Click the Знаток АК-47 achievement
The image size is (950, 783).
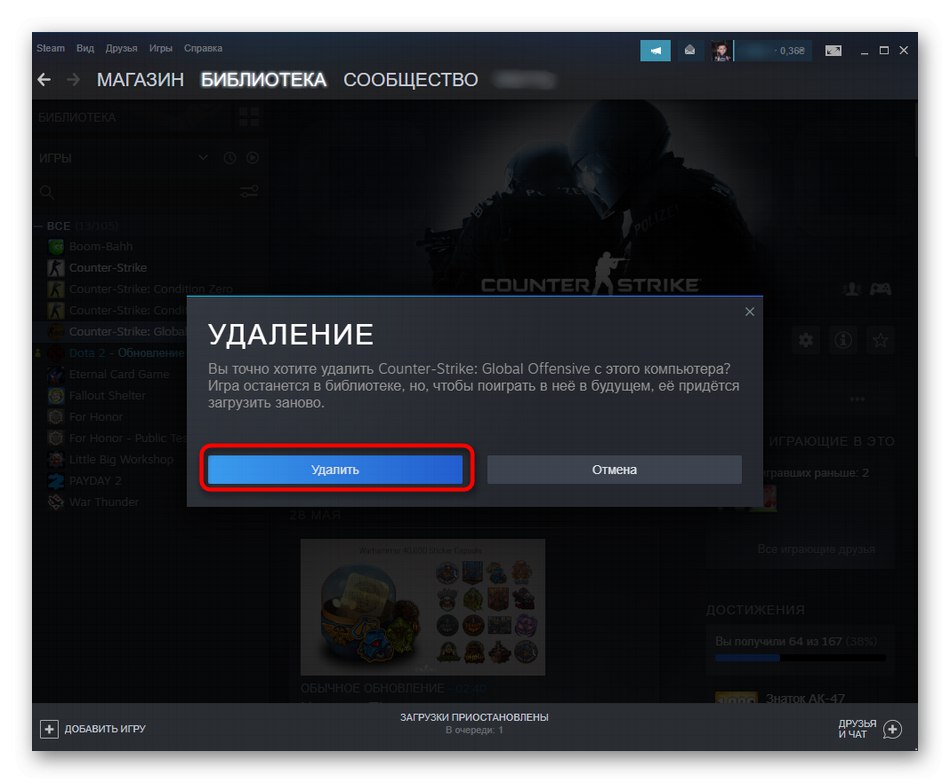point(805,698)
